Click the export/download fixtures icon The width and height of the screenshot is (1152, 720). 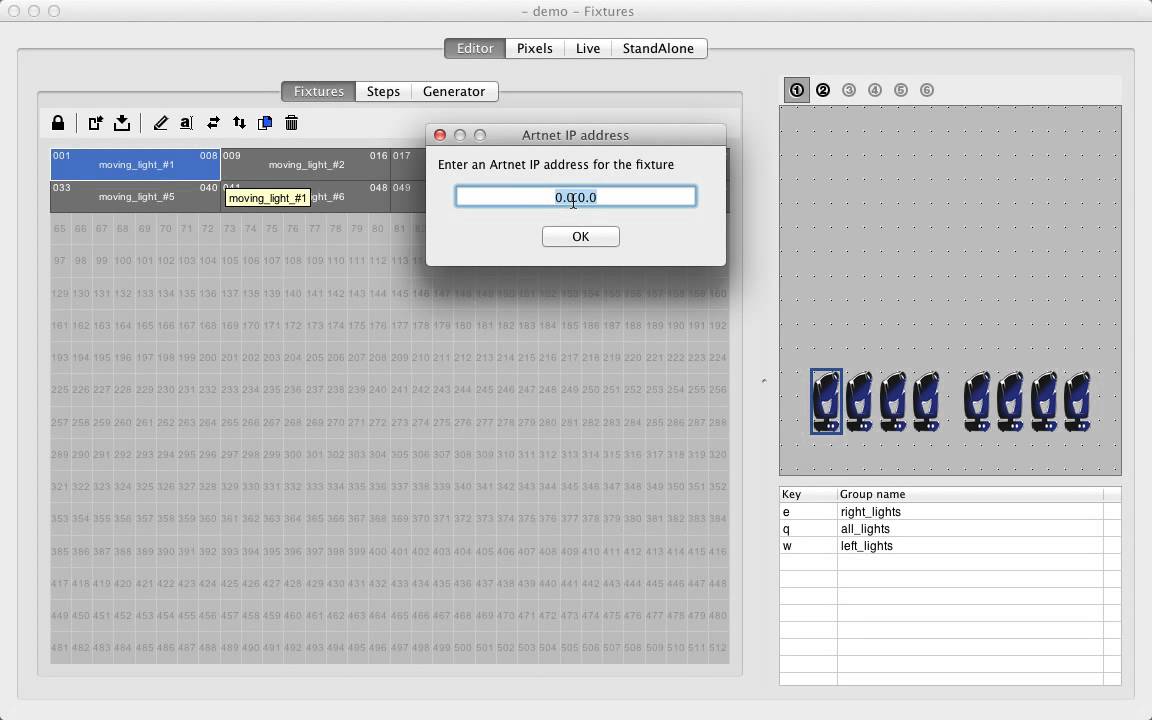pyautogui.click(x=122, y=123)
